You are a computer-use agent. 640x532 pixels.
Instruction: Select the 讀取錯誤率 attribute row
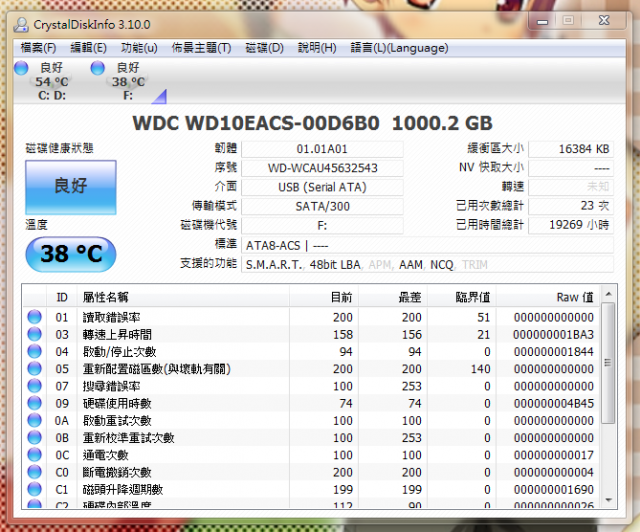click(x=311, y=317)
